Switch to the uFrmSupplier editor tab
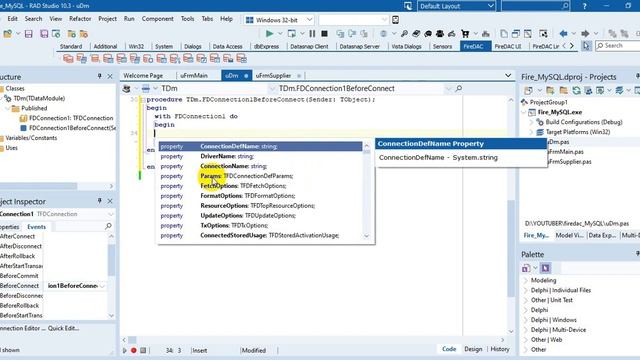This screenshot has width=640, height=360. 273,76
